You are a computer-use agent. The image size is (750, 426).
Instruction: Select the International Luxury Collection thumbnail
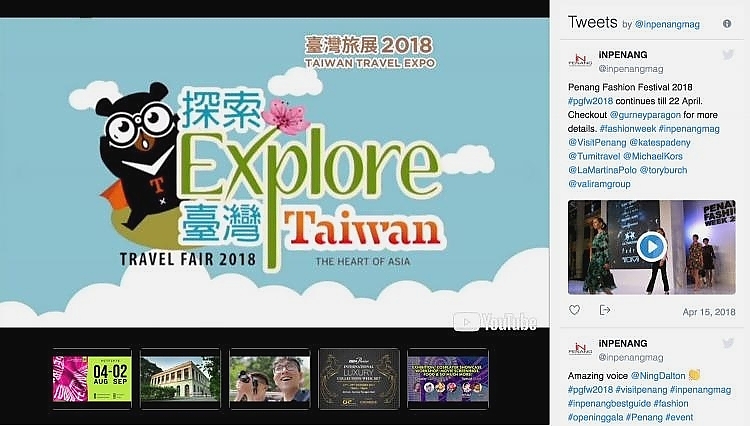[x=359, y=379]
